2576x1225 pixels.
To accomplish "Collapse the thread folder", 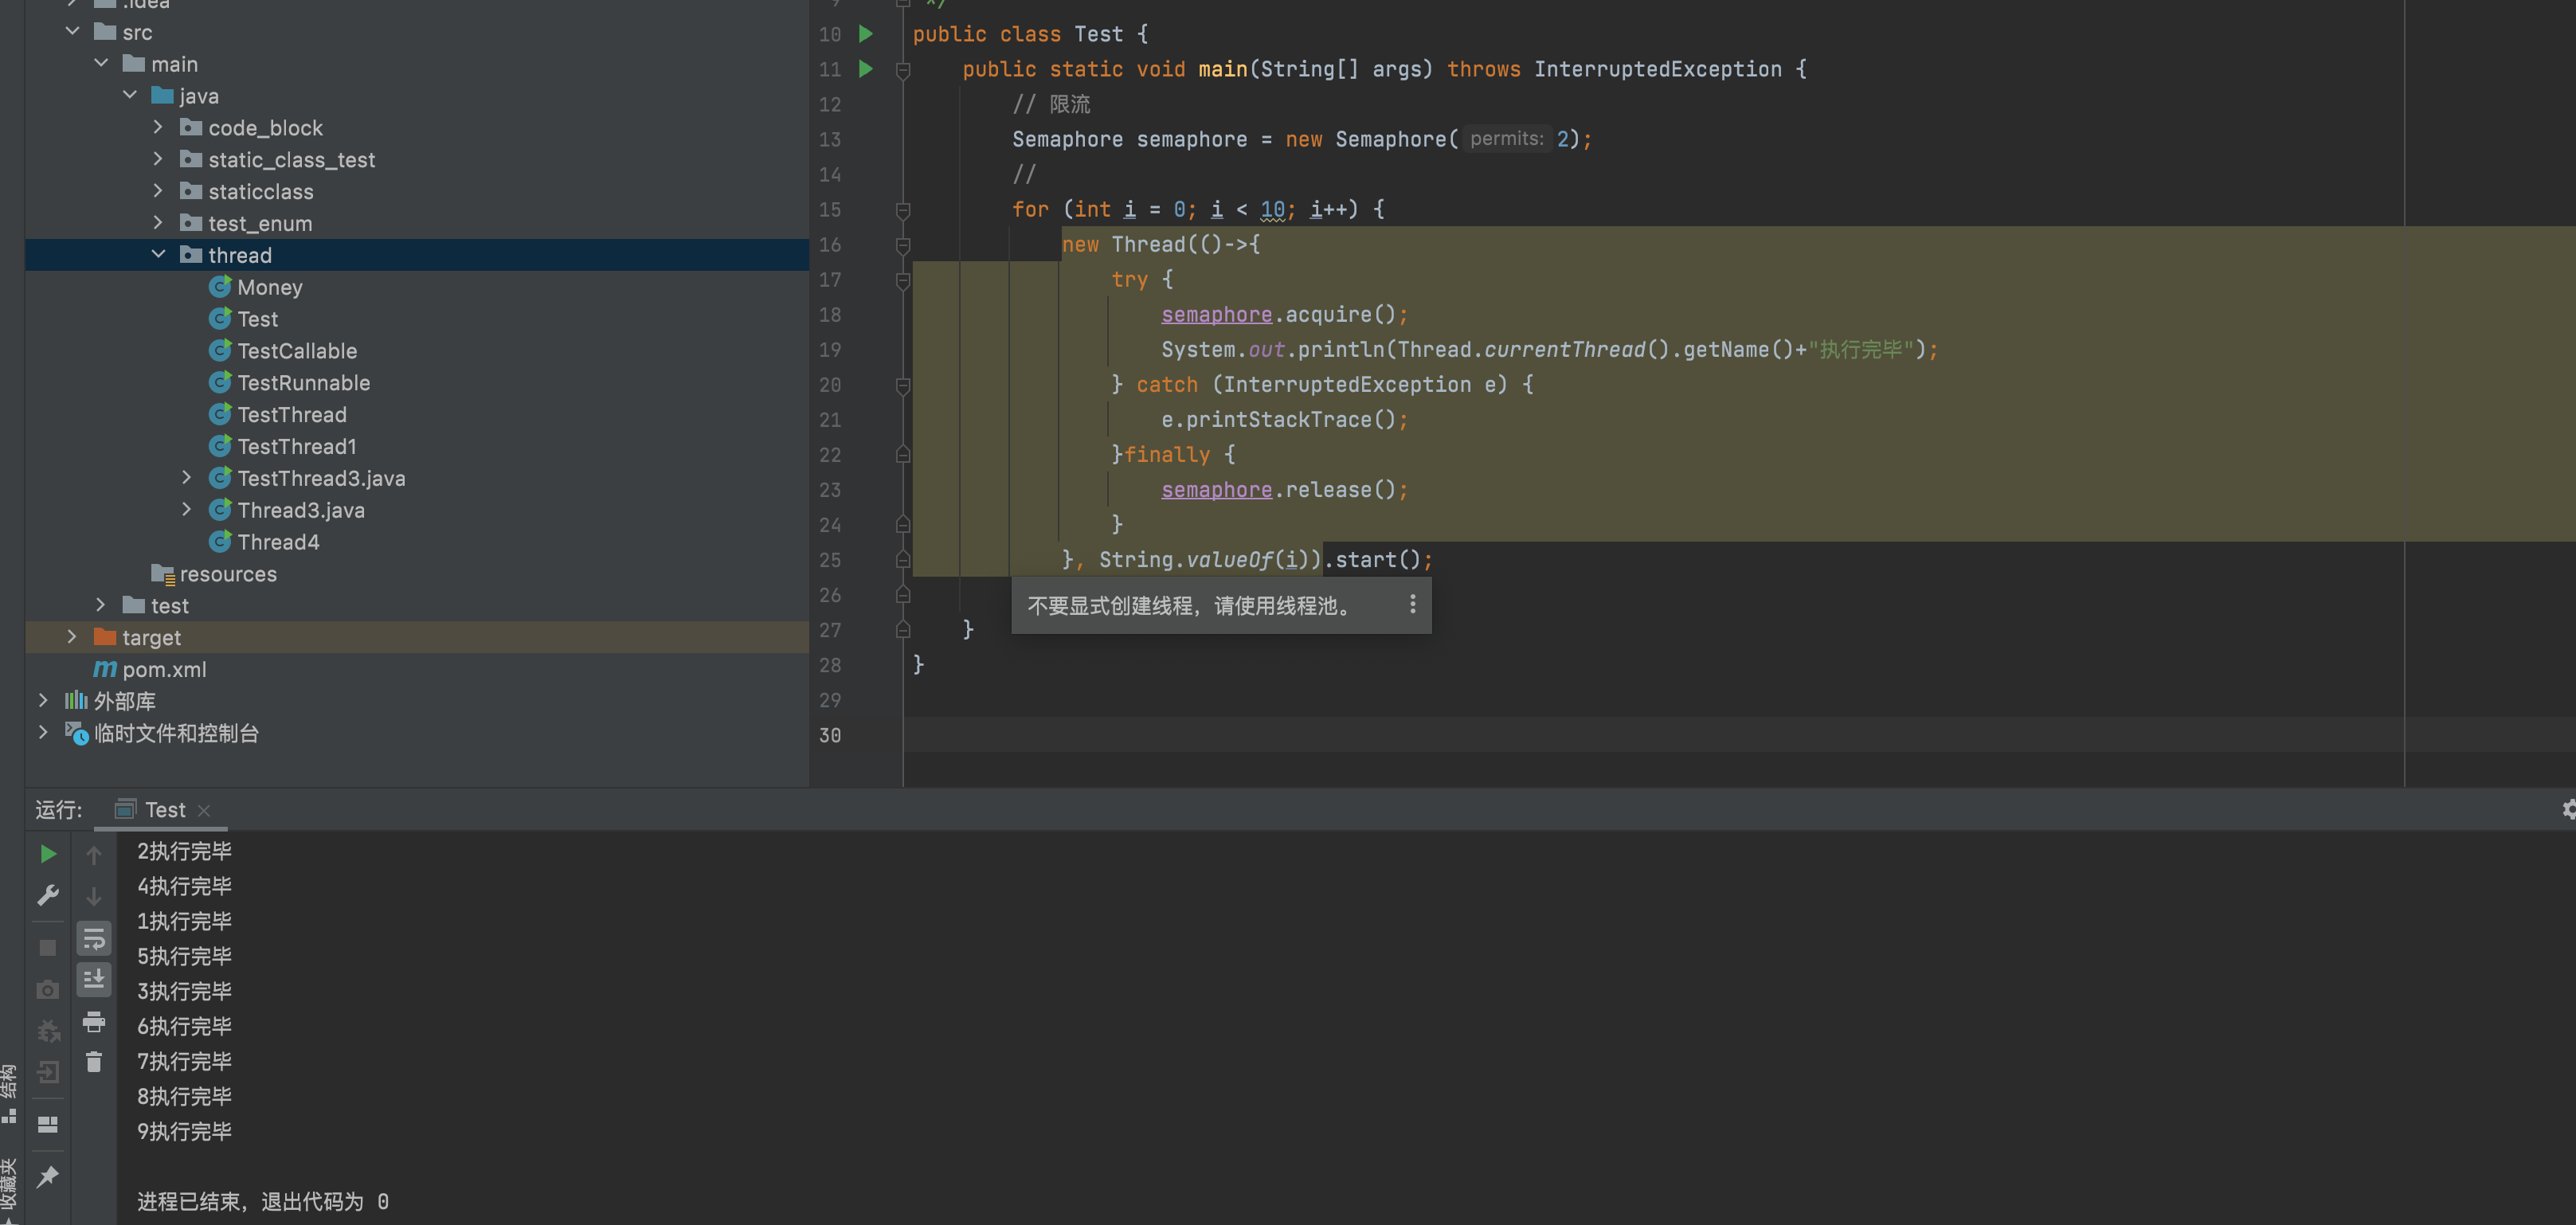I will coord(158,255).
